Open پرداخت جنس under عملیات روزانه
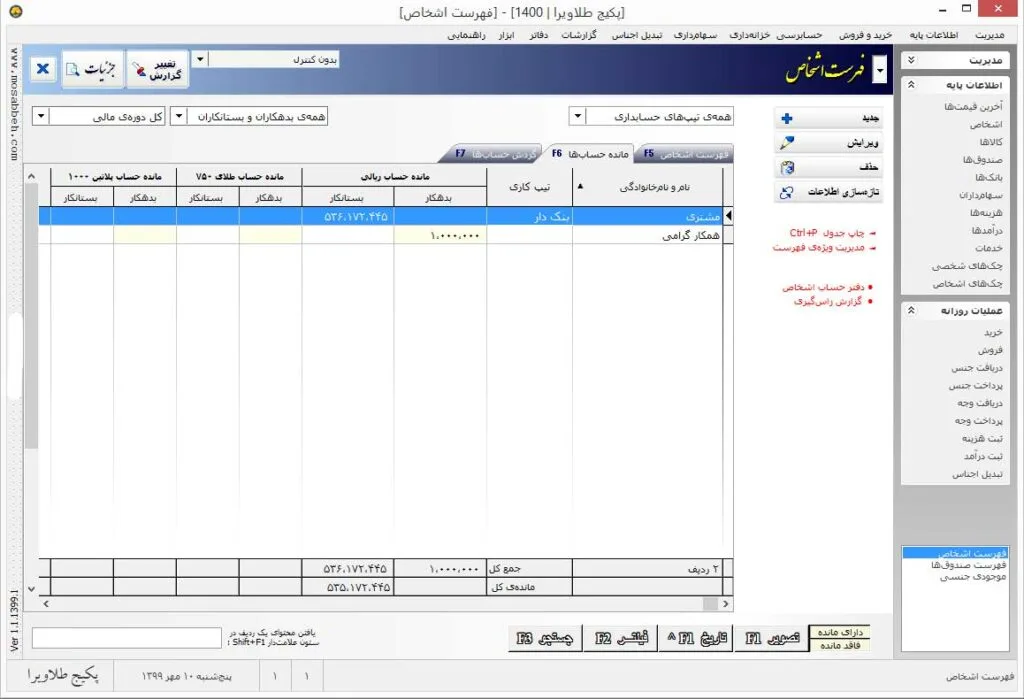Viewport: 1024px width, 699px height. 975,385
